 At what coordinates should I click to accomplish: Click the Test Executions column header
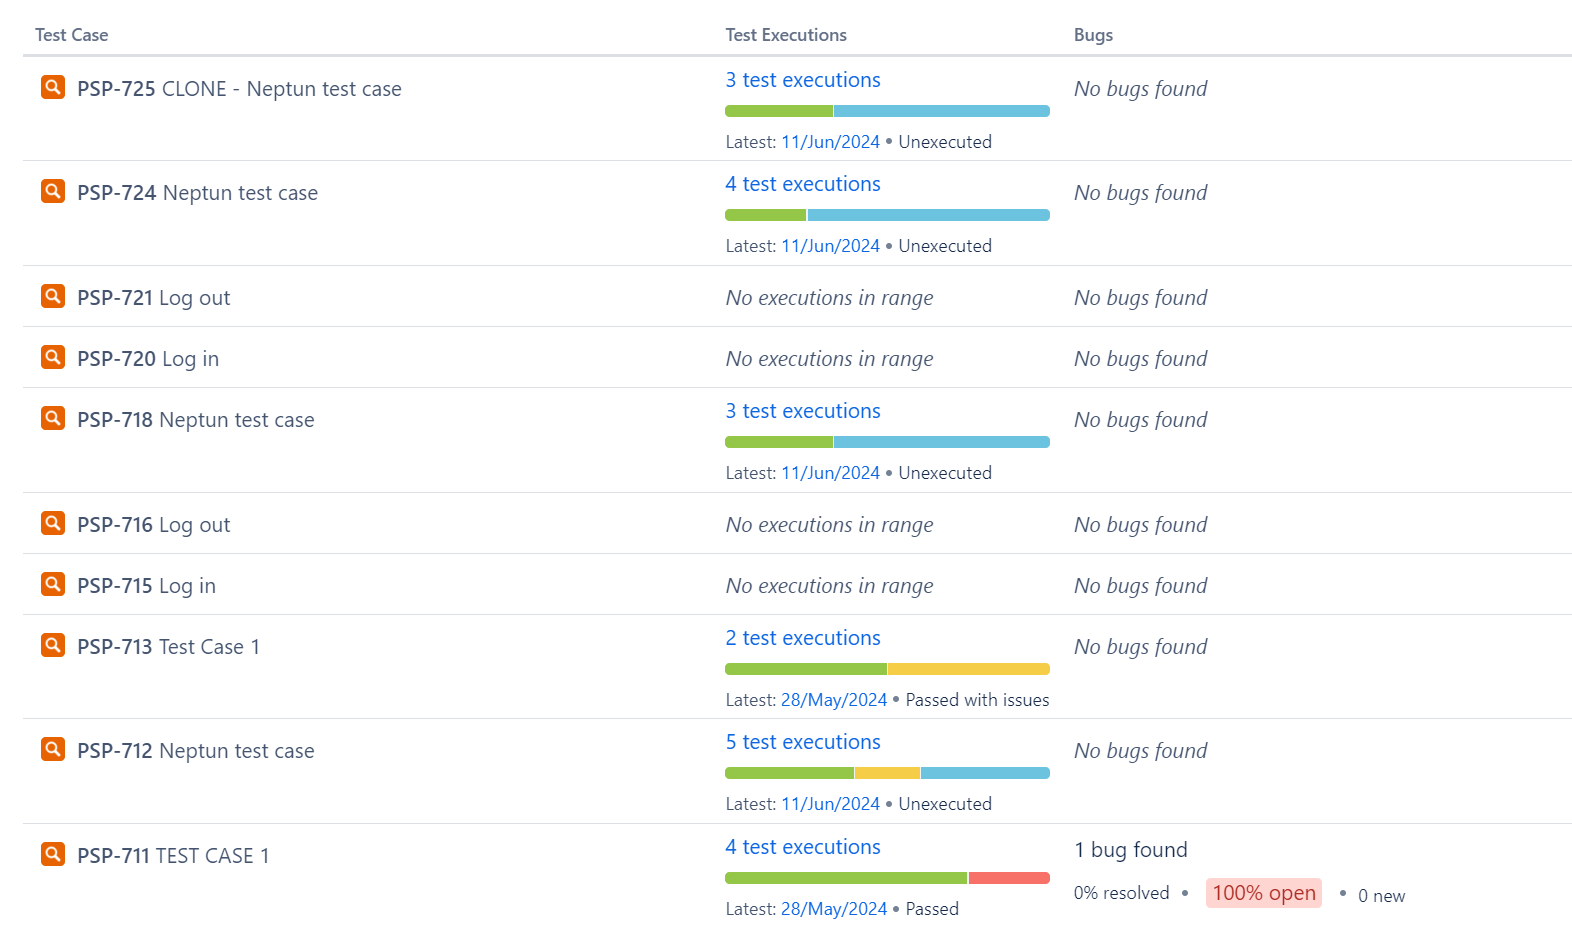point(786,35)
